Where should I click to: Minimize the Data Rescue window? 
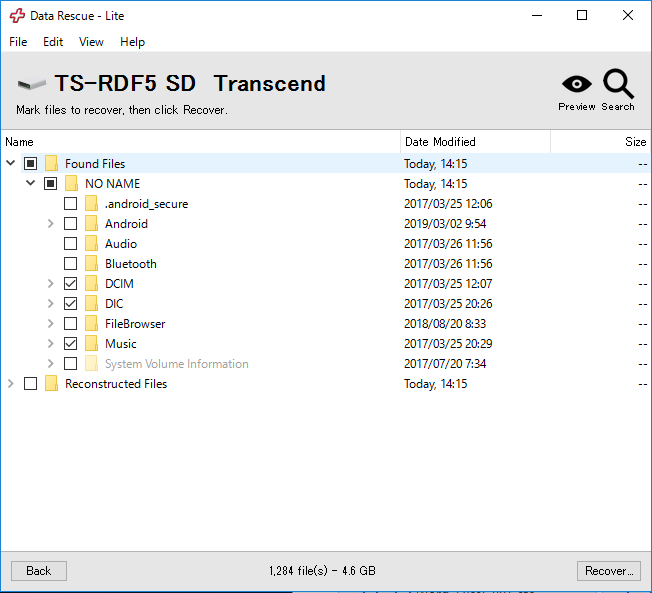coord(537,16)
